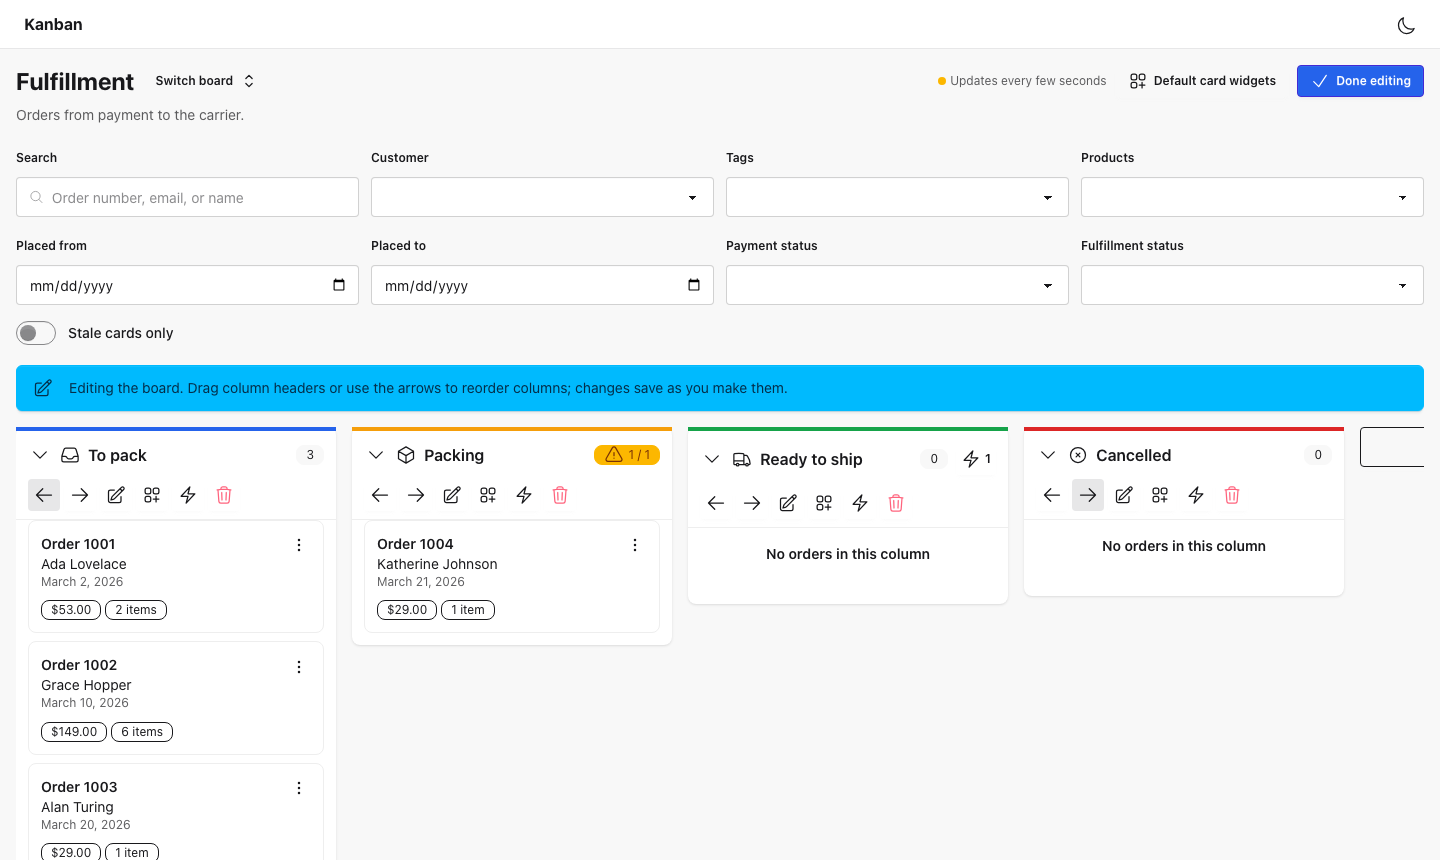Open Packing column automations
Screen dimensions: 1440x860
524,495
